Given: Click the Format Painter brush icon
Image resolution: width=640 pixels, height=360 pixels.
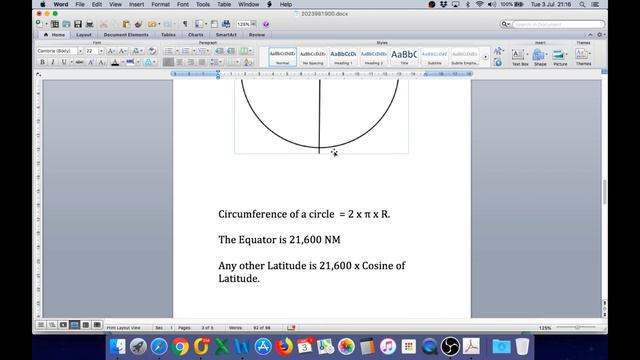Looking at the screenshot, I should pyautogui.click(x=138, y=24).
